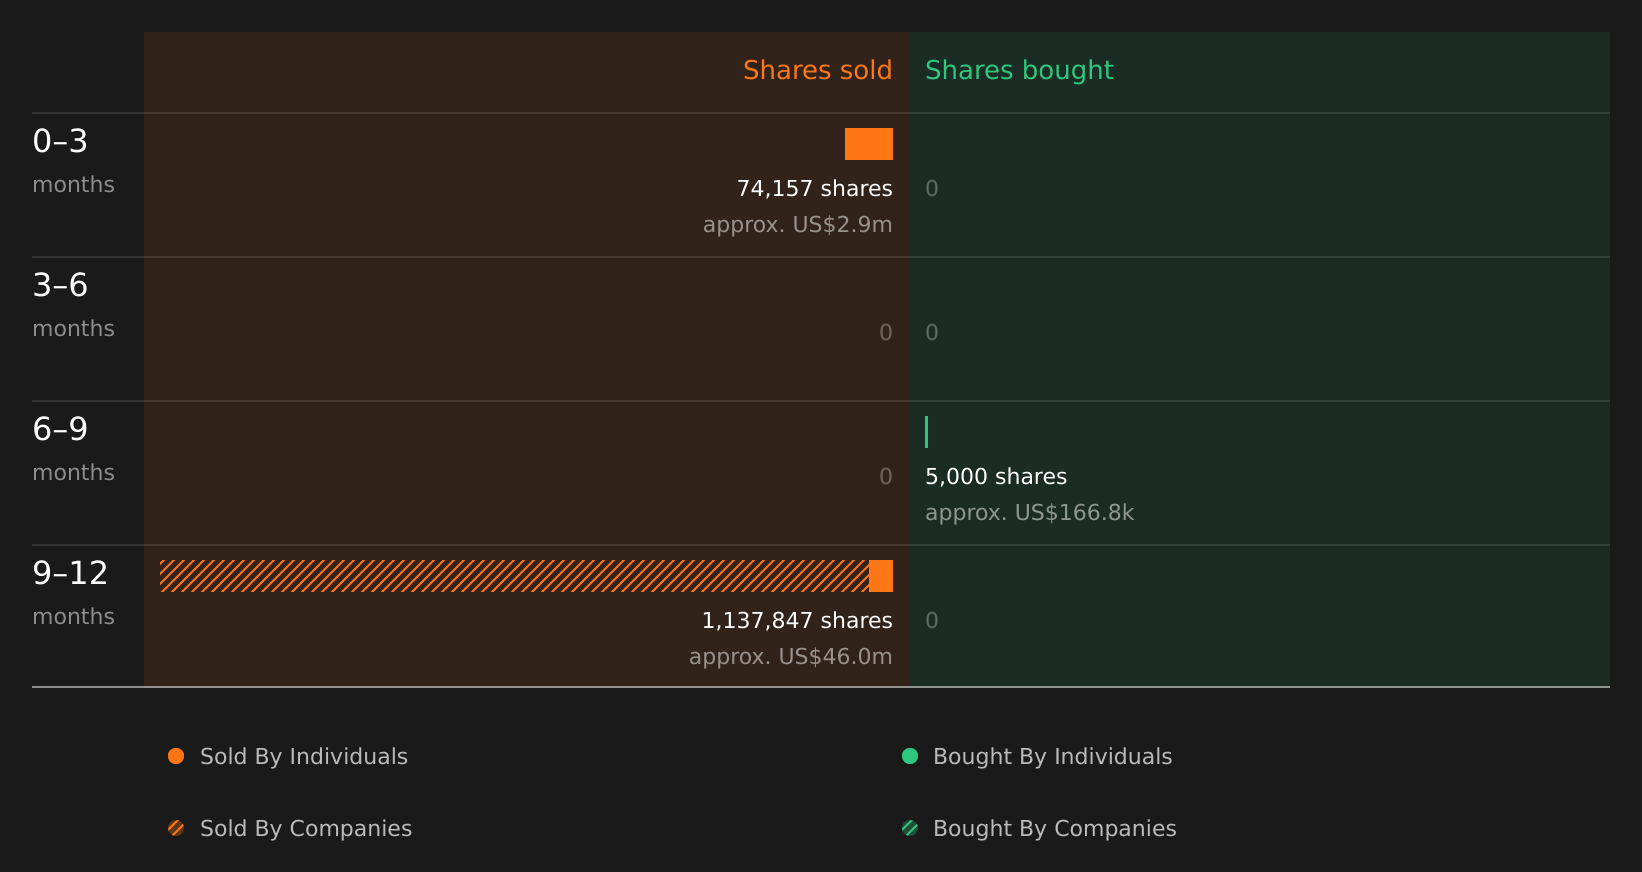
Task: Click the 3–6 months row label
Action: click(x=73, y=305)
